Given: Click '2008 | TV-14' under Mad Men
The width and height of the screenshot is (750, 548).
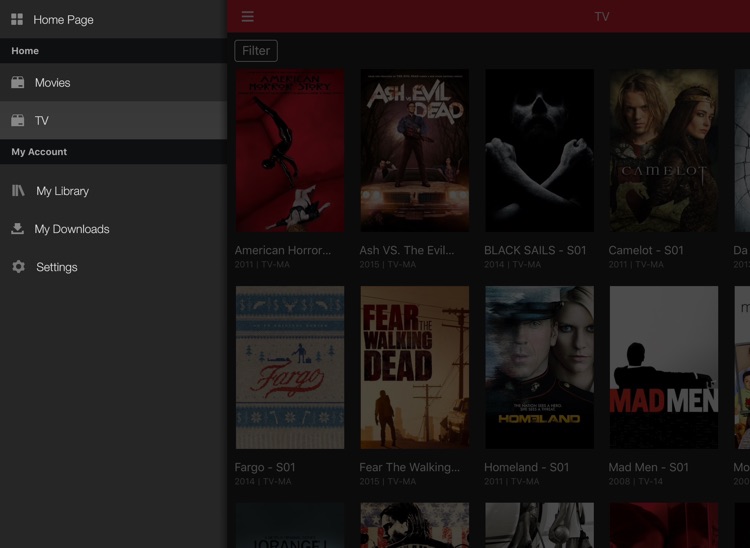Looking at the screenshot, I should (636, 481).
